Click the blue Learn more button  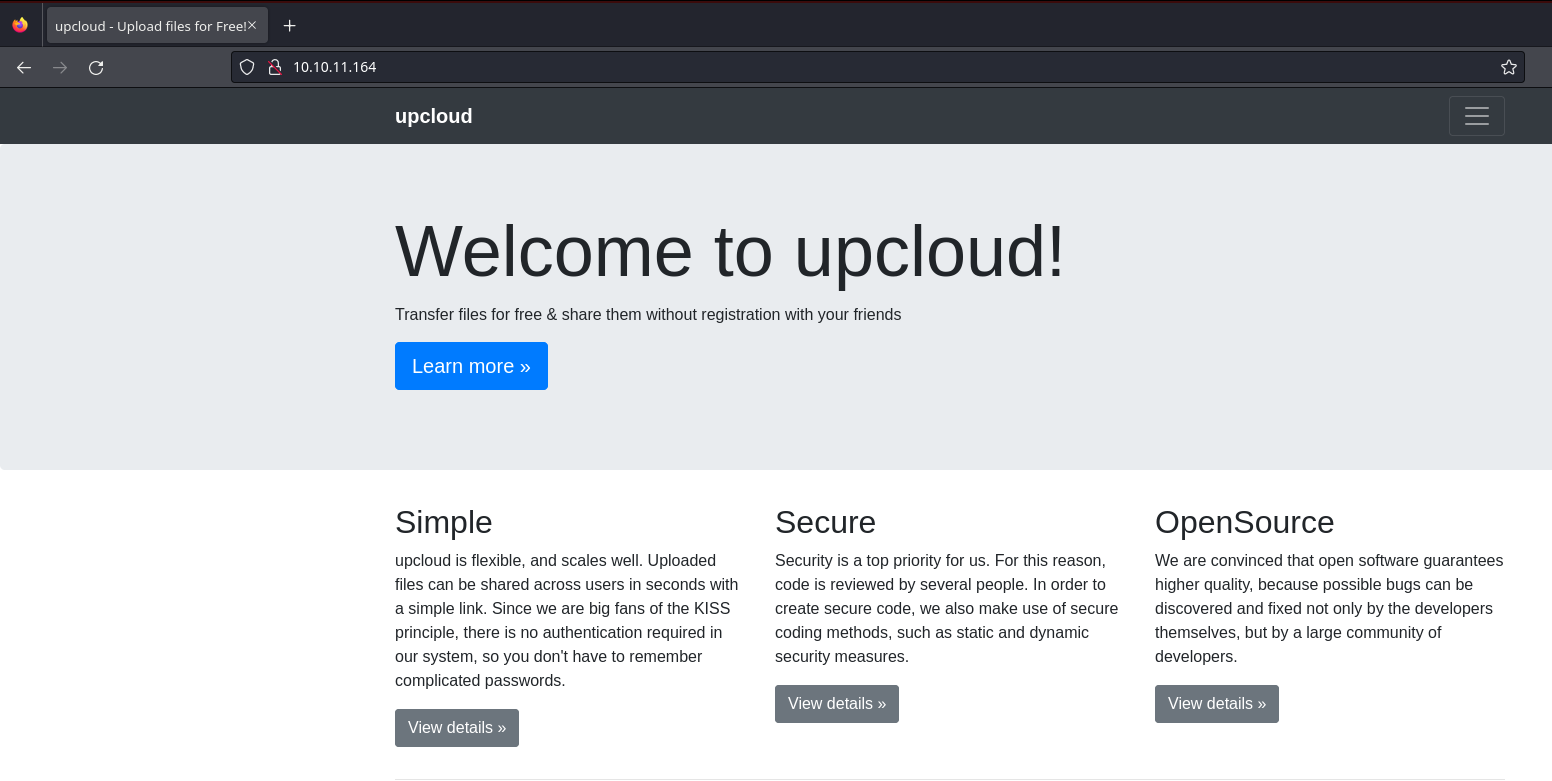click(x=471, y=366)
